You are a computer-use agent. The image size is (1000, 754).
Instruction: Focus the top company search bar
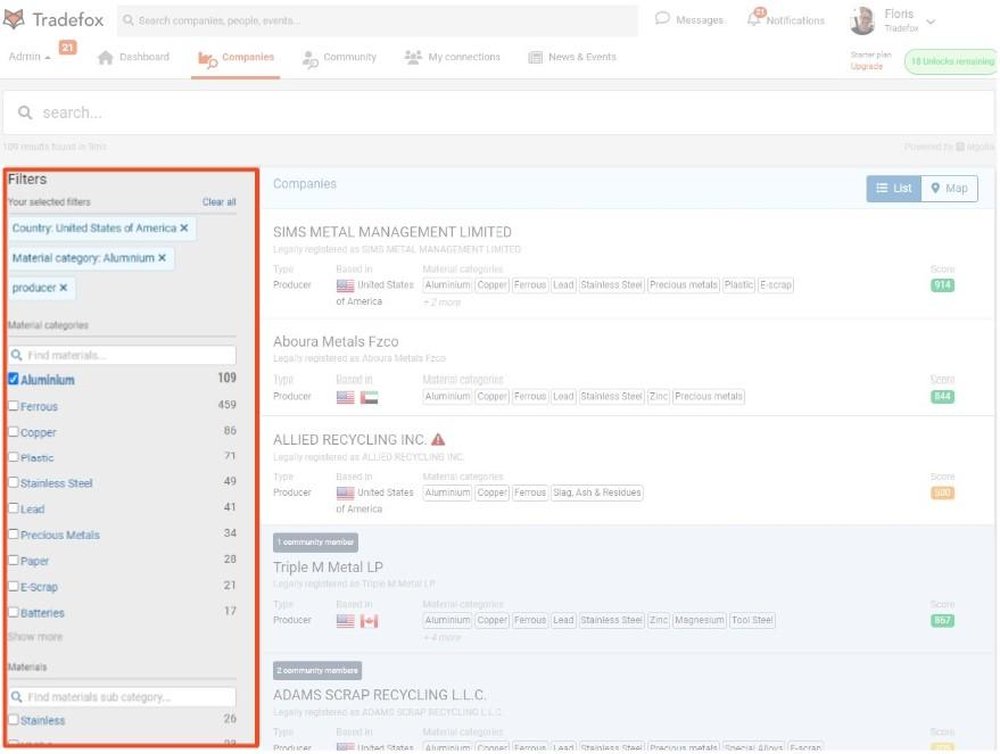point(377,20)
